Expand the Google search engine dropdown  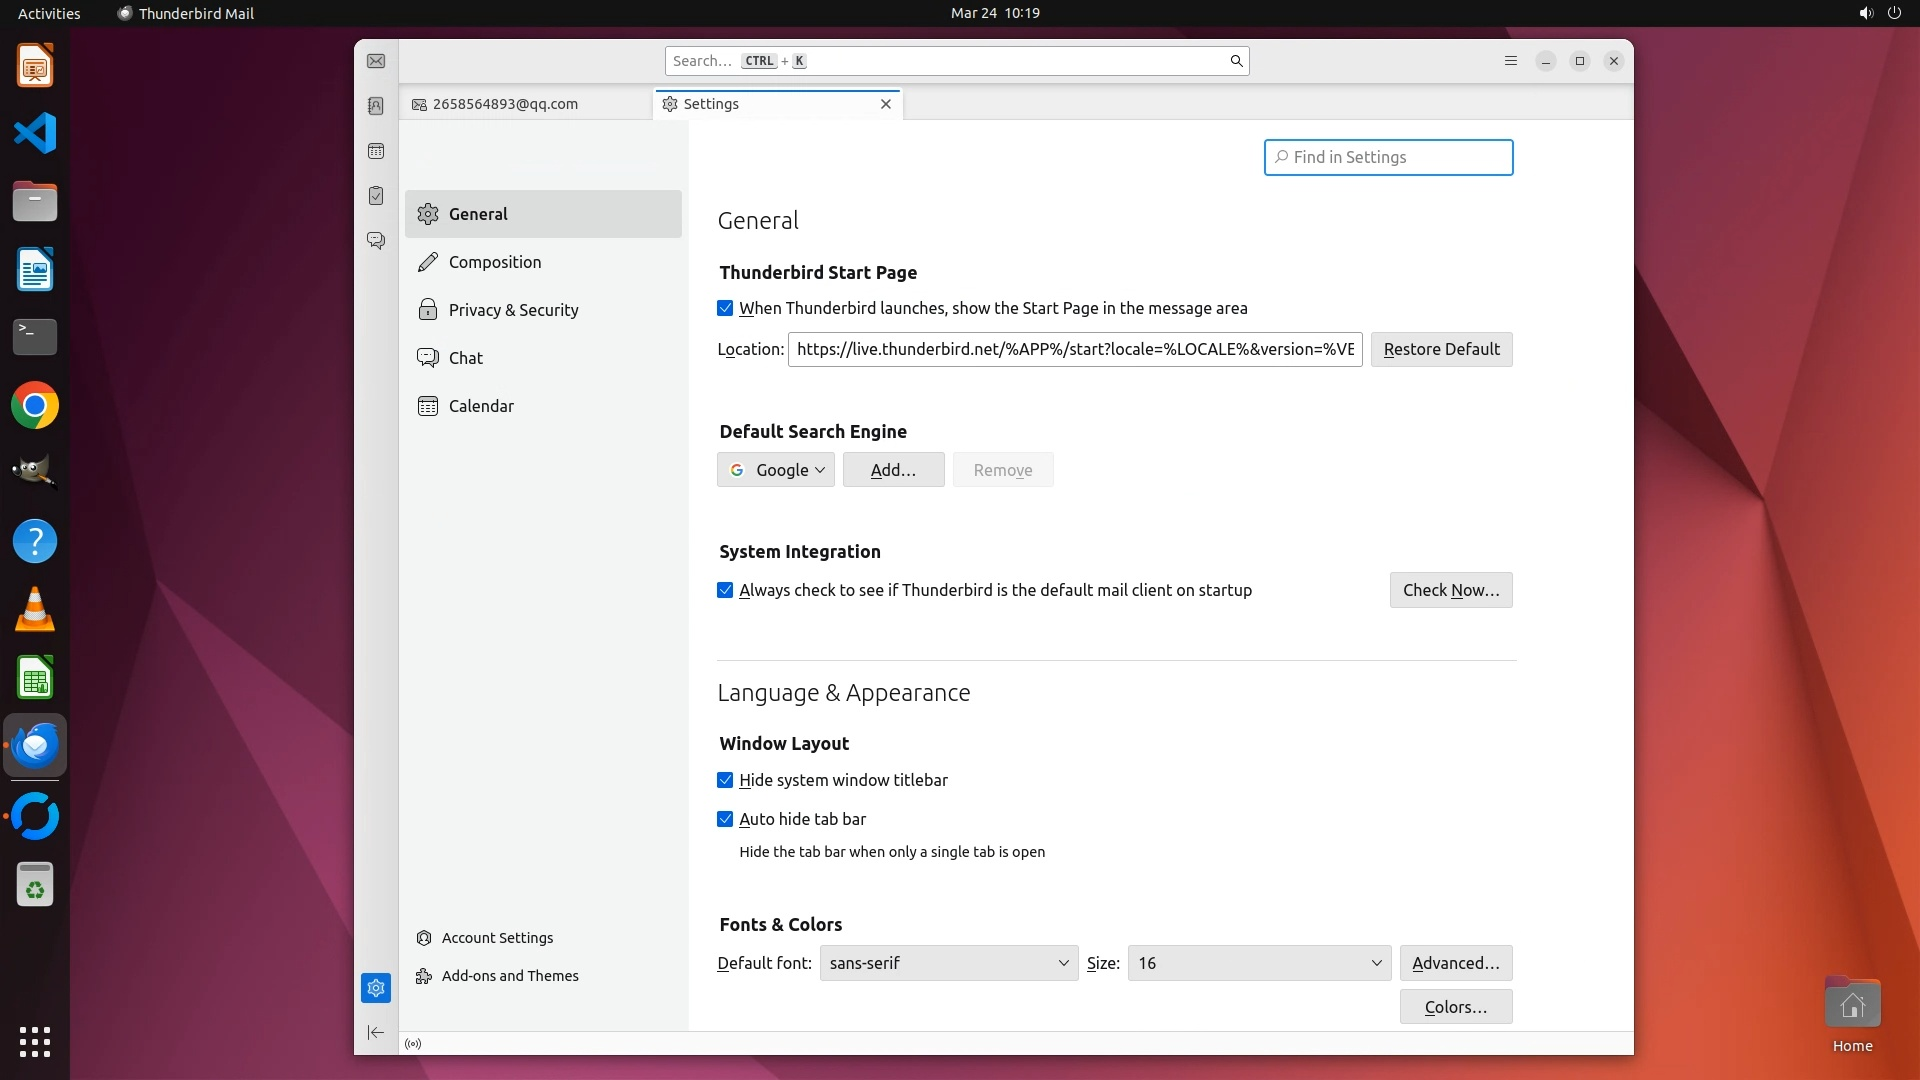776,470
